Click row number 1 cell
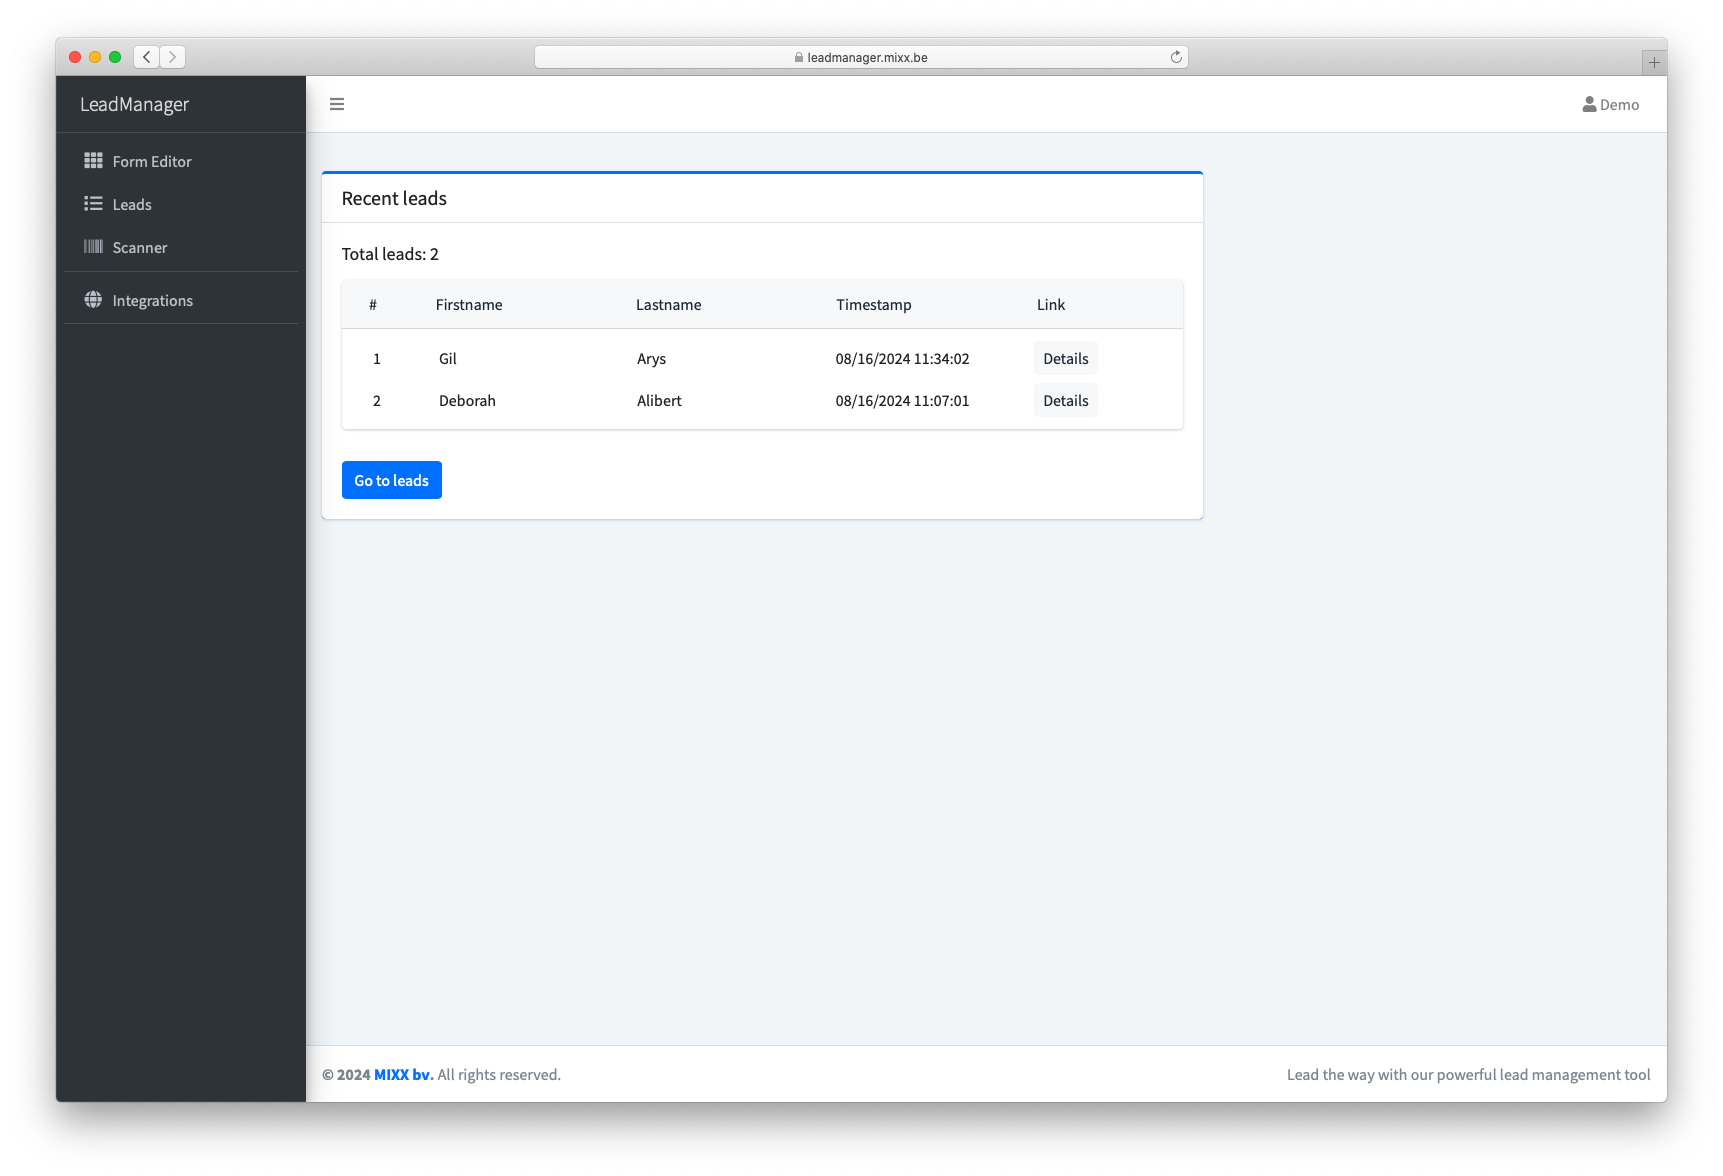The height and width of the screenshot is (1176, 1723). (377, 359)
